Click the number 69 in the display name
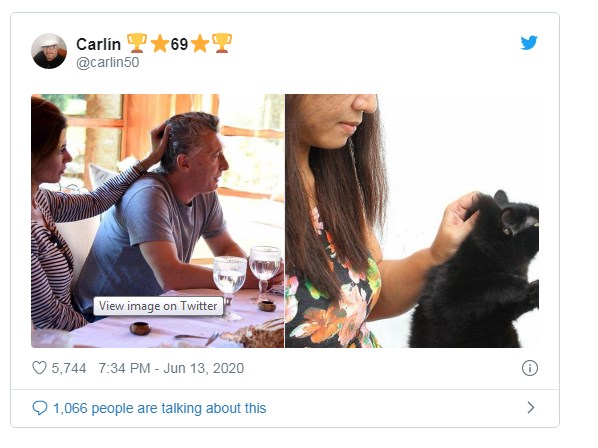 point(179,44)
